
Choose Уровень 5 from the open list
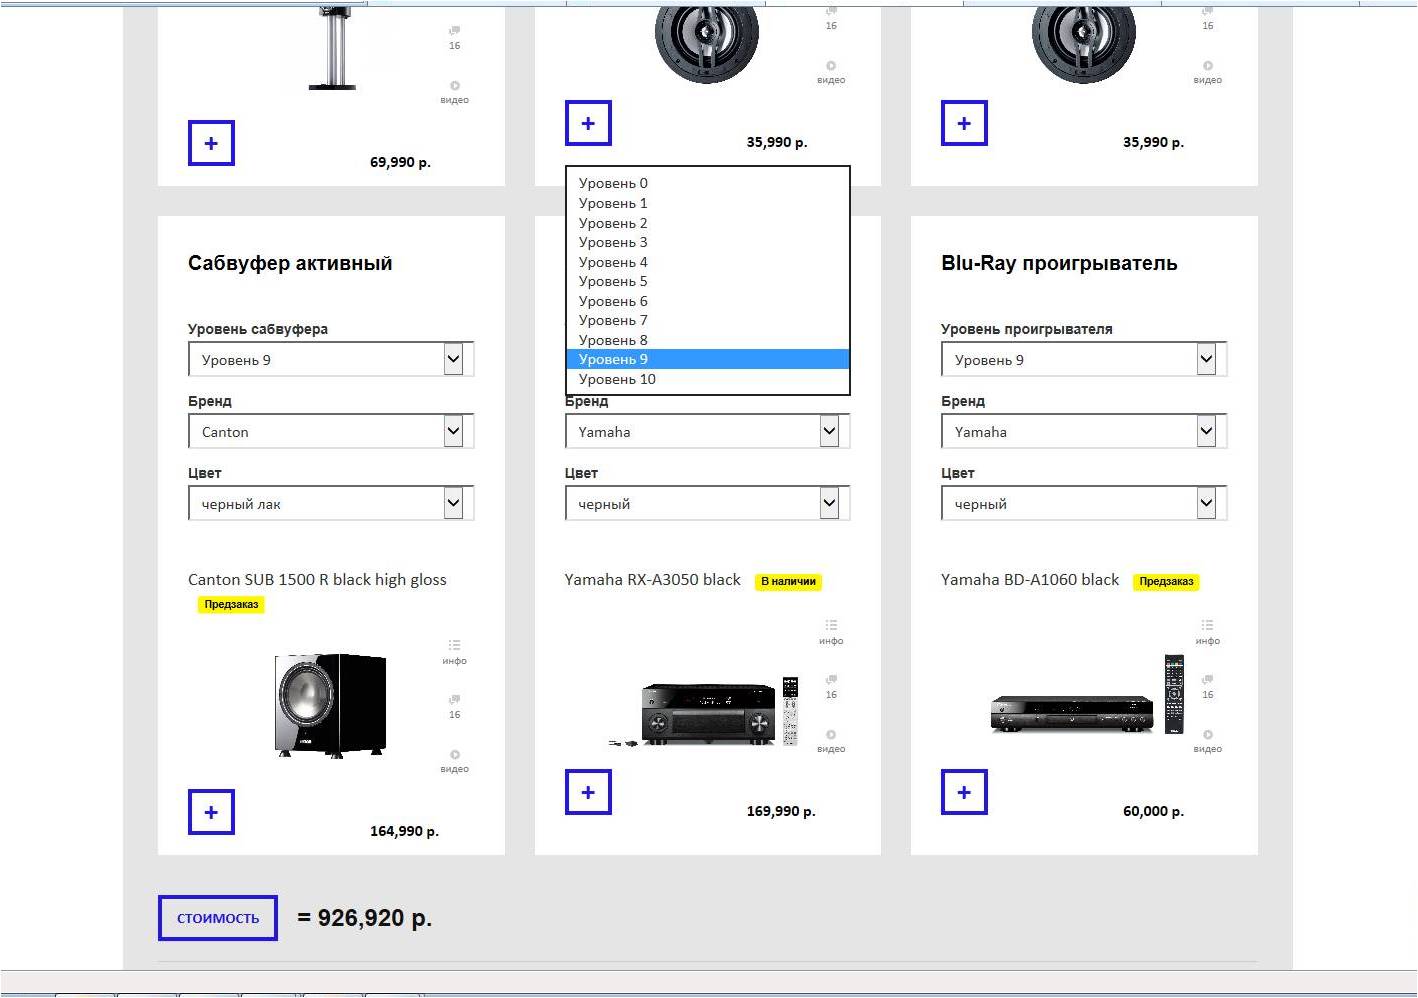pos(708,281)
